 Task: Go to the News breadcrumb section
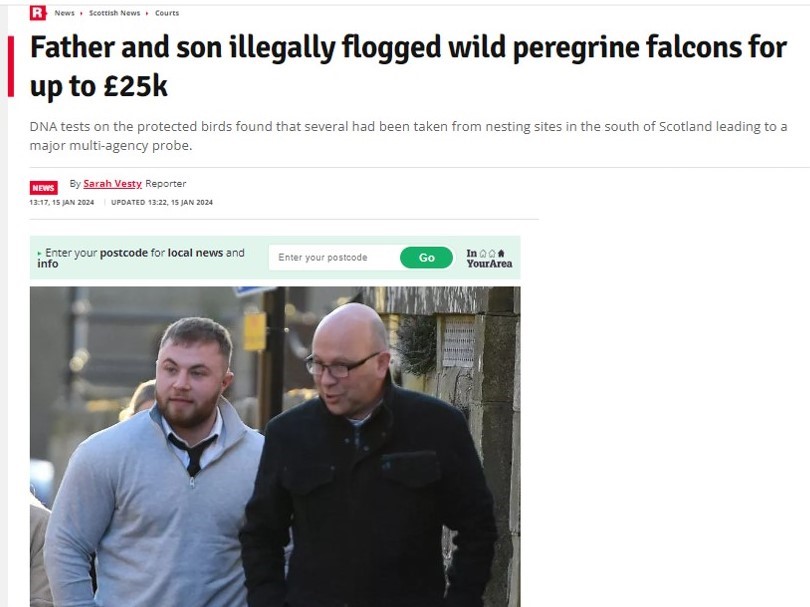pyautogui.click(x=65, y=13)
